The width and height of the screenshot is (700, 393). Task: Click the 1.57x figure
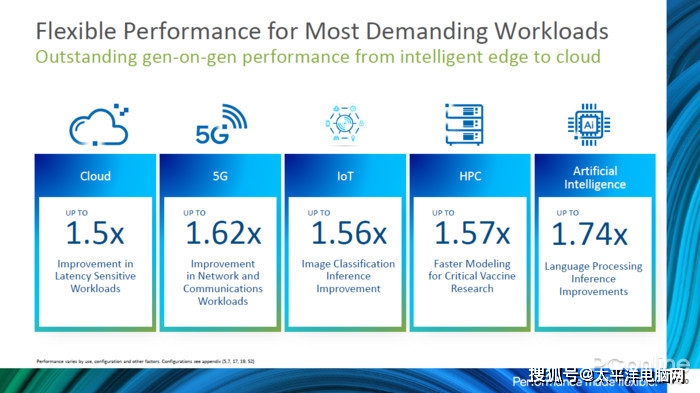(472, 233)
